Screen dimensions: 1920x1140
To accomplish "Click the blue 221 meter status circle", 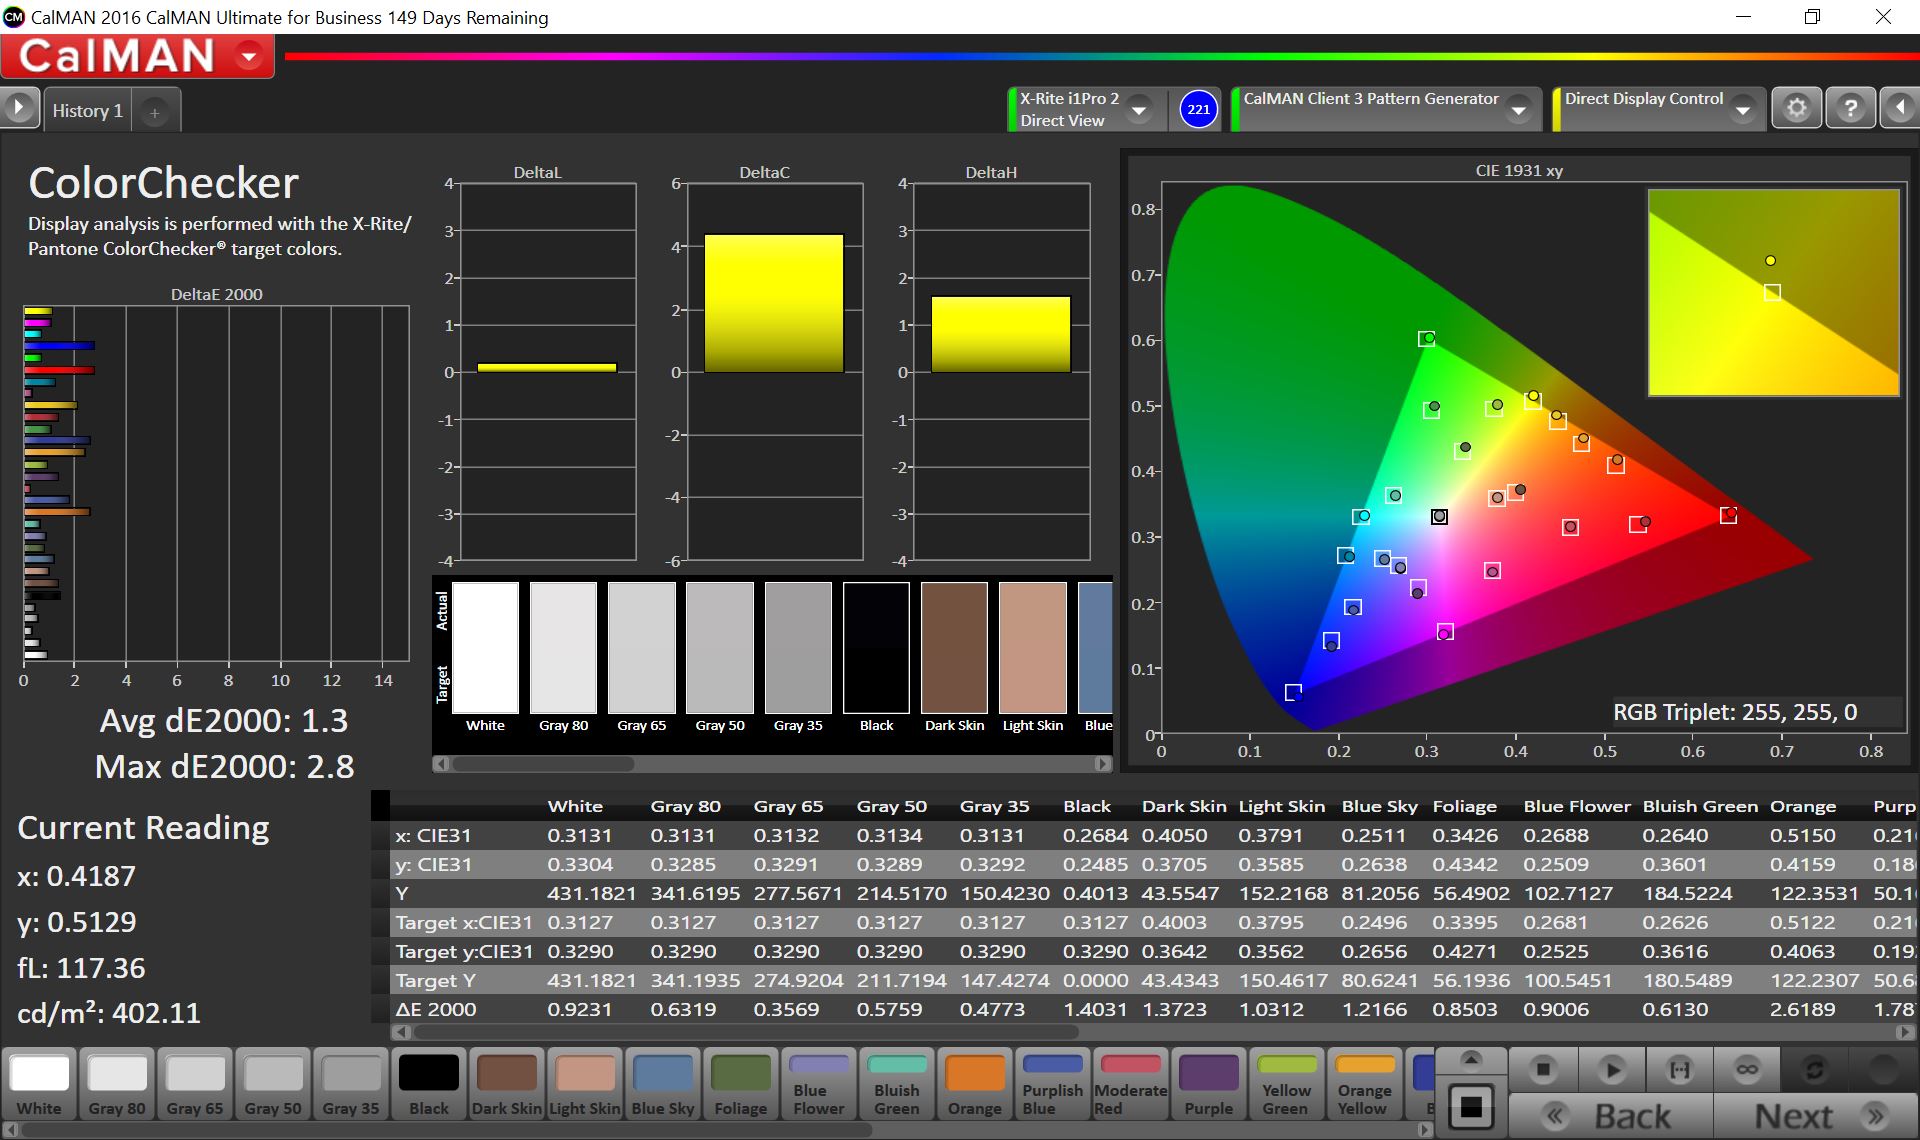I will tap(1198, 109).
